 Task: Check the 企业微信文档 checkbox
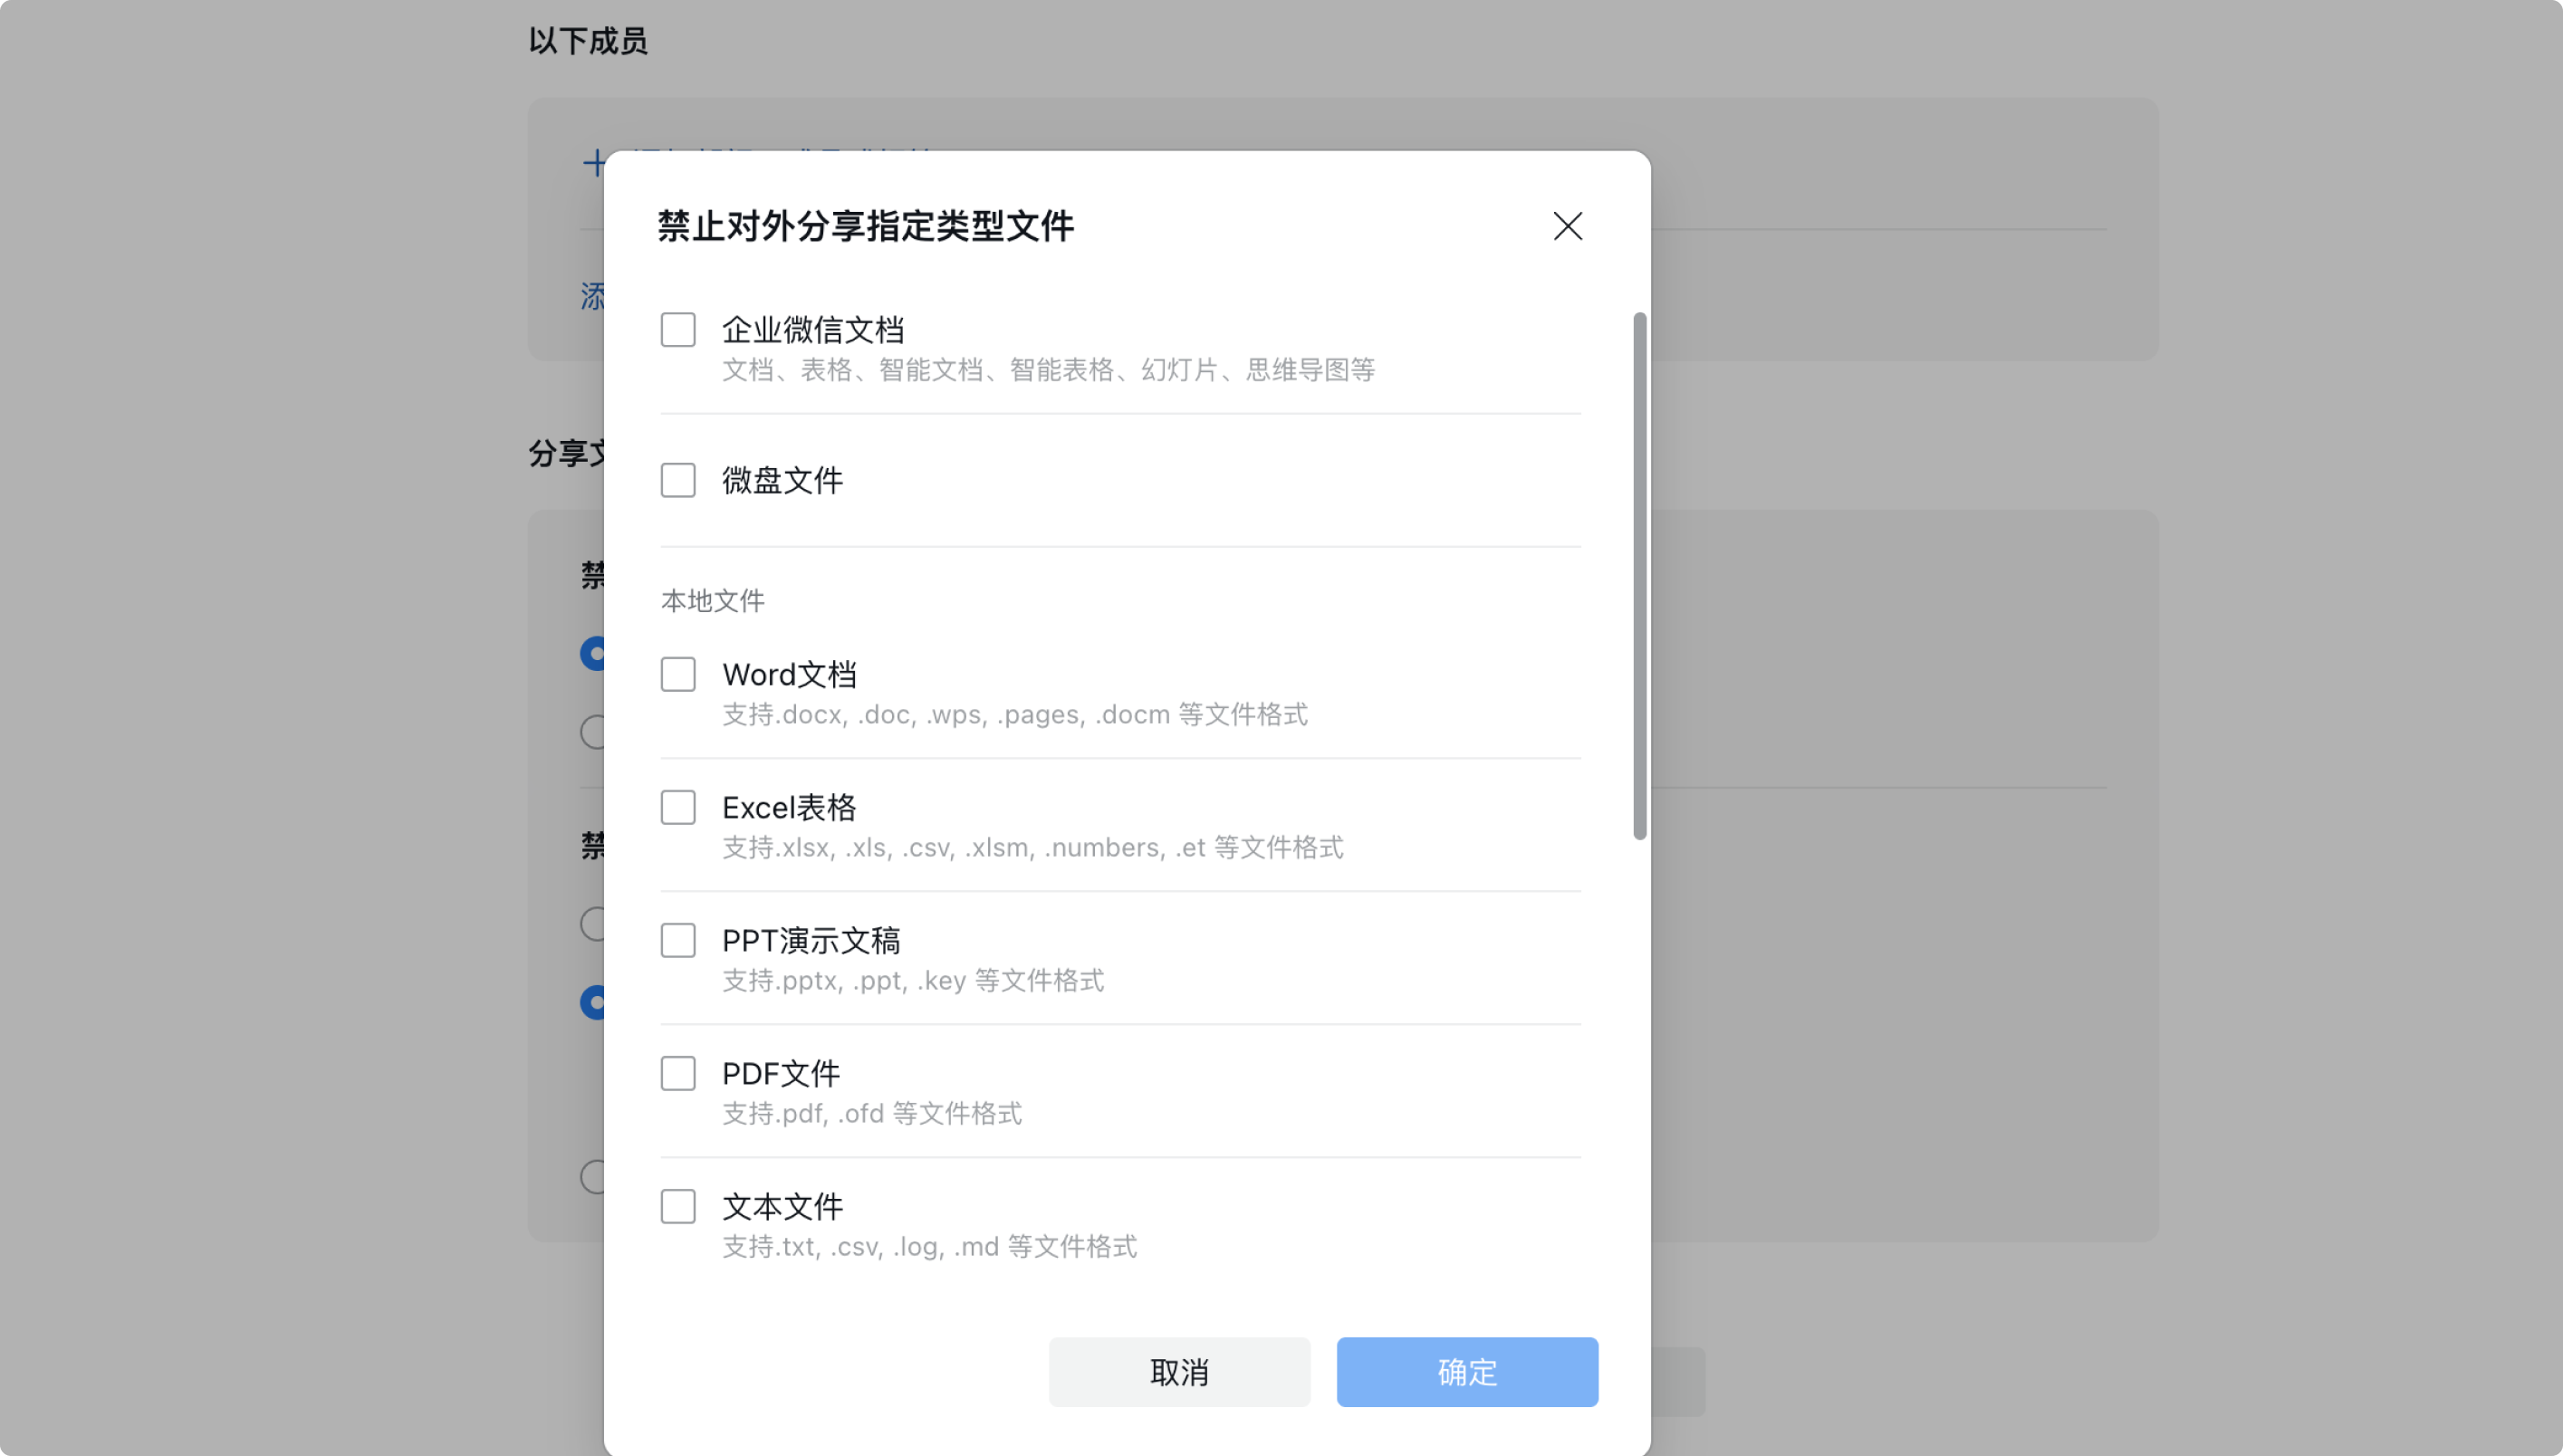(678, 329)
